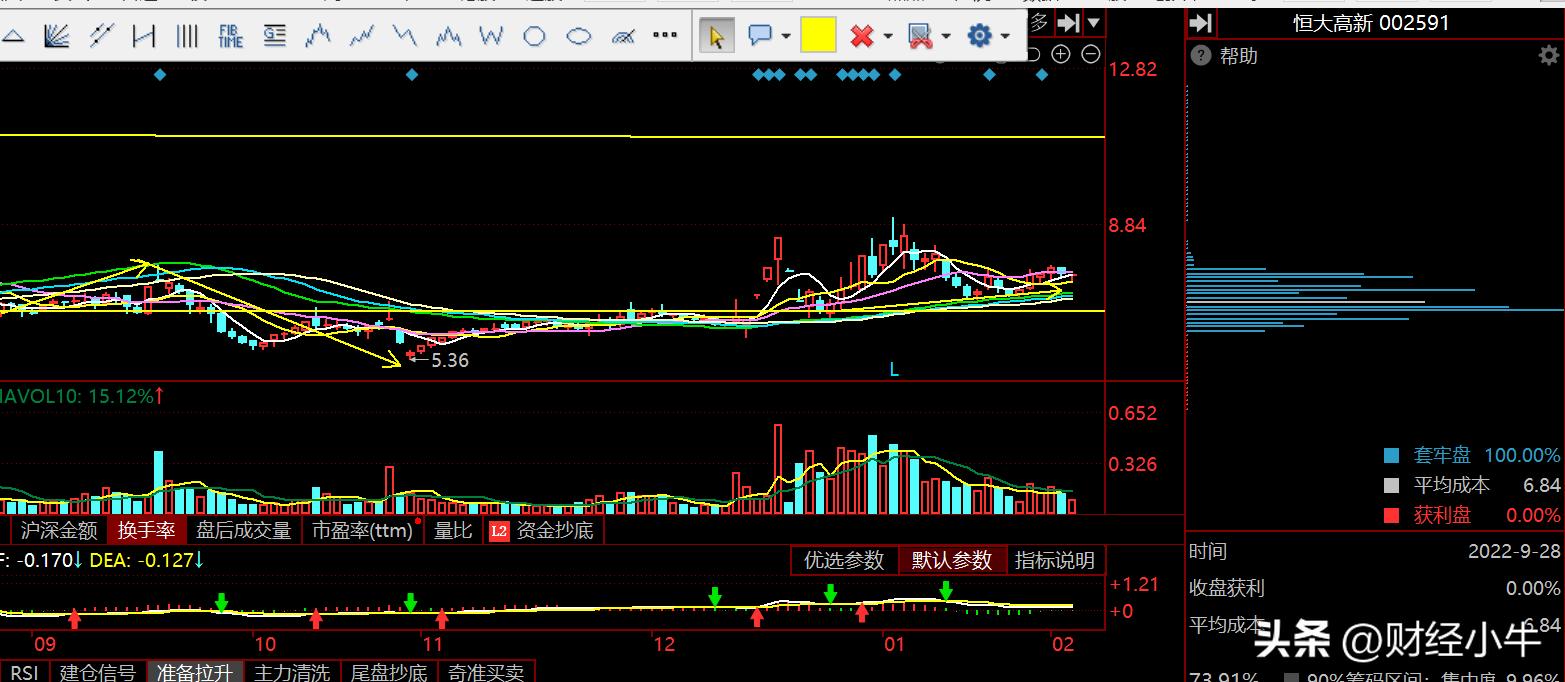
Task: Pick the fan lines drawing tool
Action: point(57,37)
